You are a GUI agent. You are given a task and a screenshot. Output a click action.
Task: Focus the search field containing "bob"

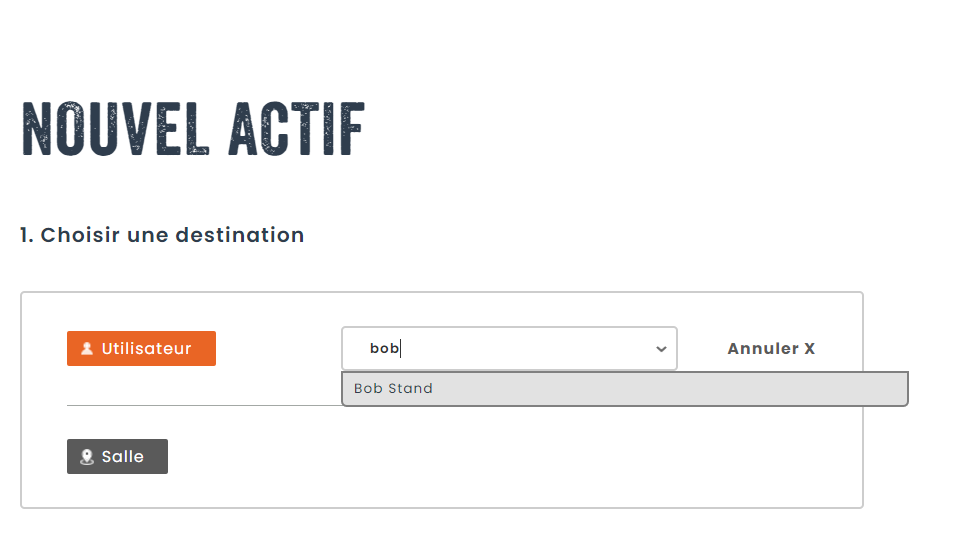pyautogui.click(x=500, y=349)
